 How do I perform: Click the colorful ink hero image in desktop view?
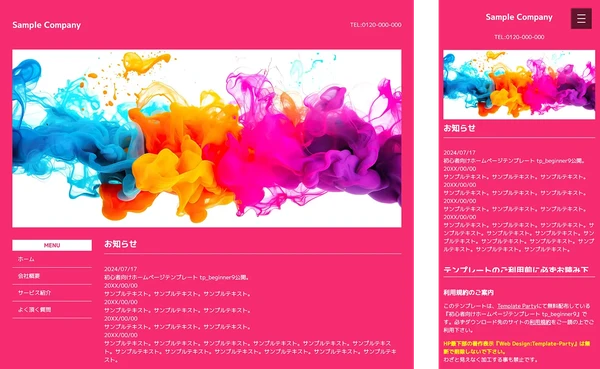tap(207, 138)
